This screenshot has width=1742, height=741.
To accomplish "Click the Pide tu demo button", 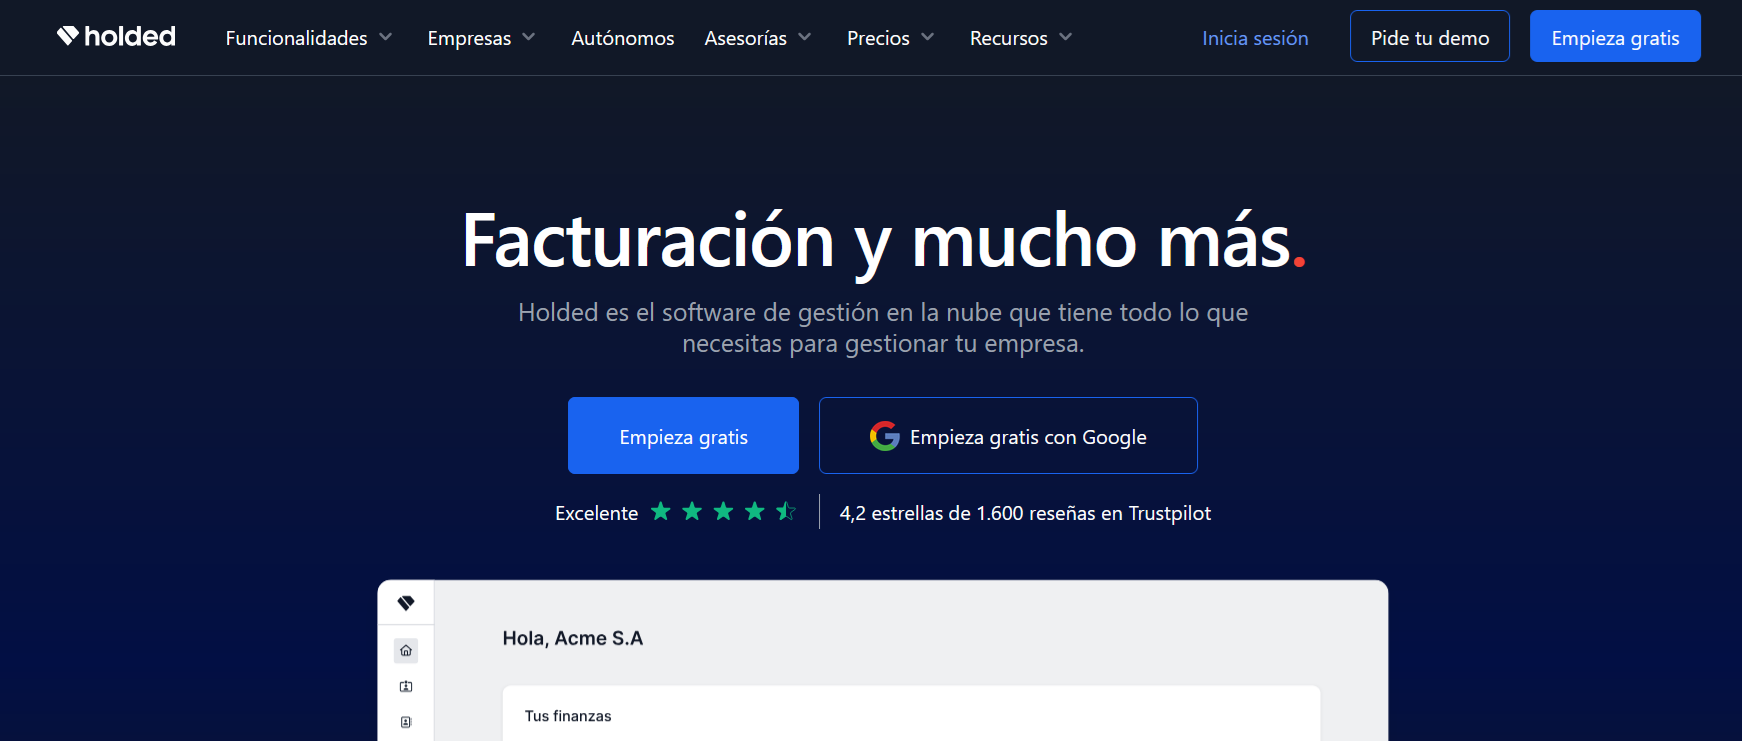I will pos(1430,36).
